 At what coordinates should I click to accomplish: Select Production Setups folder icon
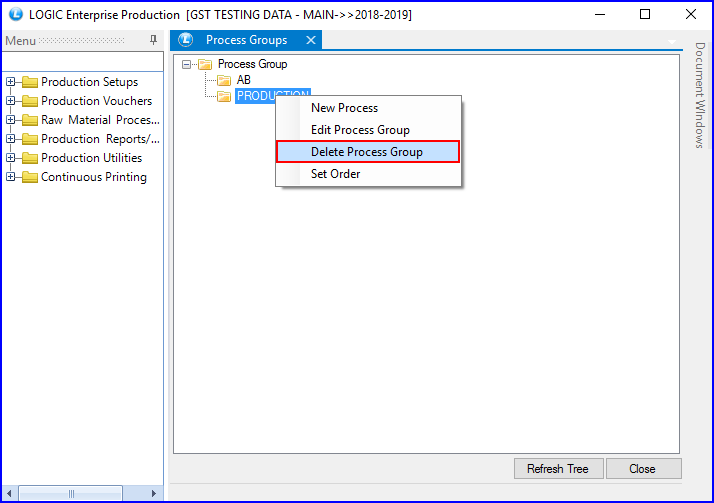[x=30, y=82]
